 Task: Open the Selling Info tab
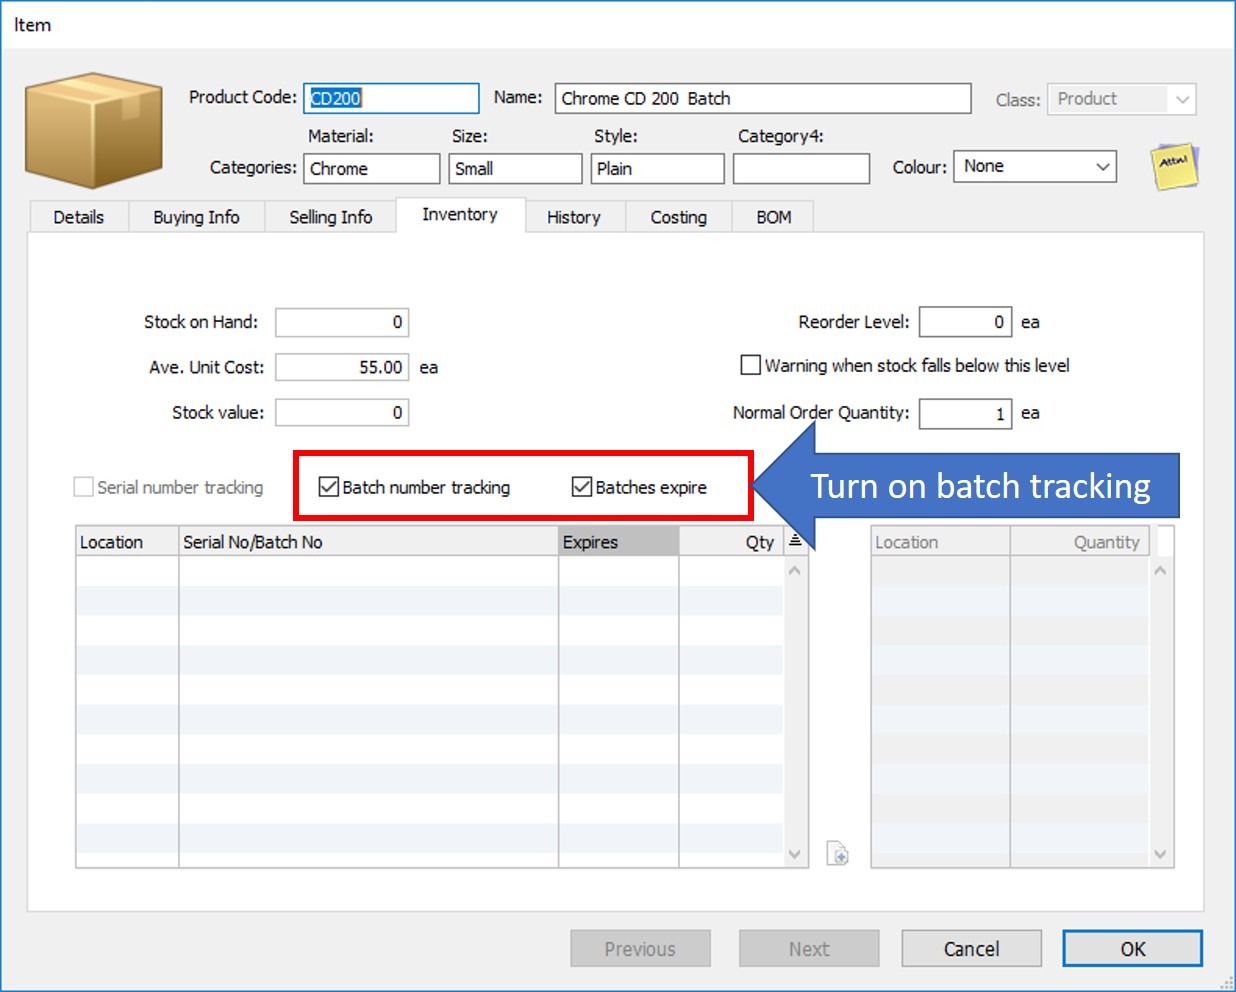pyautogui.click(x=330, y=216)
